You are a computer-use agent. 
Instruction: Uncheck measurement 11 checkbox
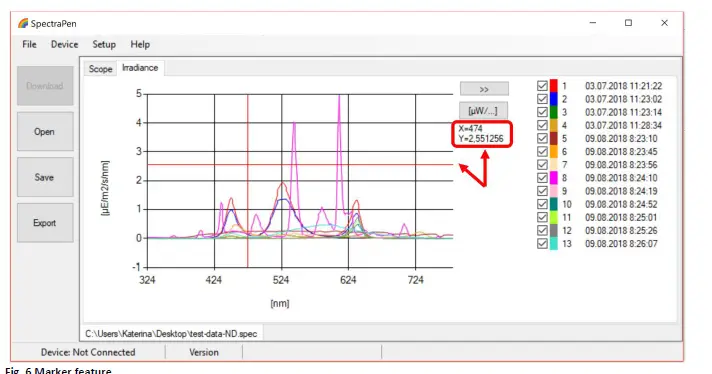click(x=542, y=217)
